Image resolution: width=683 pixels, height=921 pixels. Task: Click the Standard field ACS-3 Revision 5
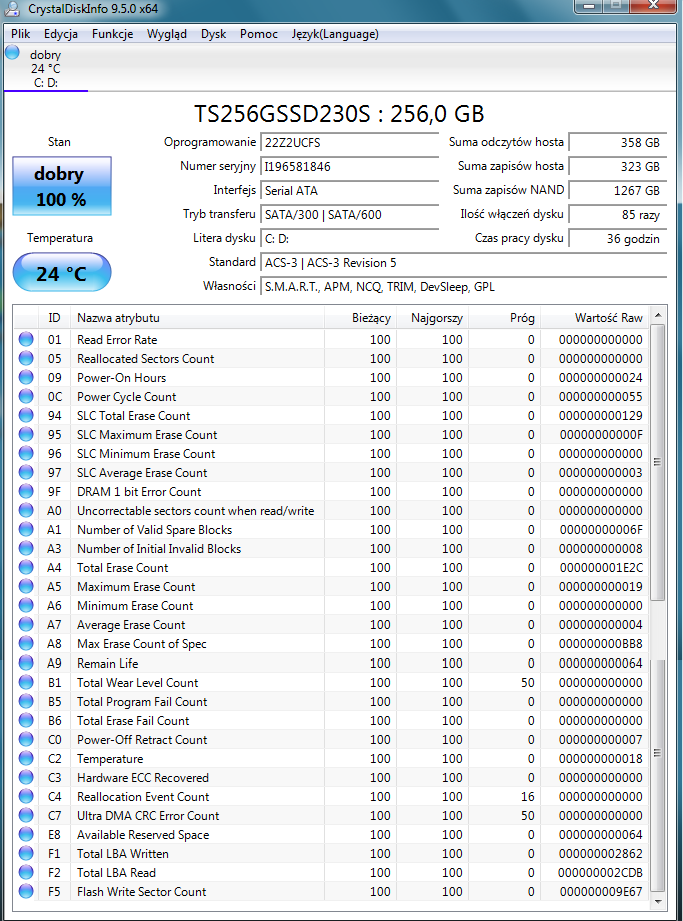[x=463, y=263]
